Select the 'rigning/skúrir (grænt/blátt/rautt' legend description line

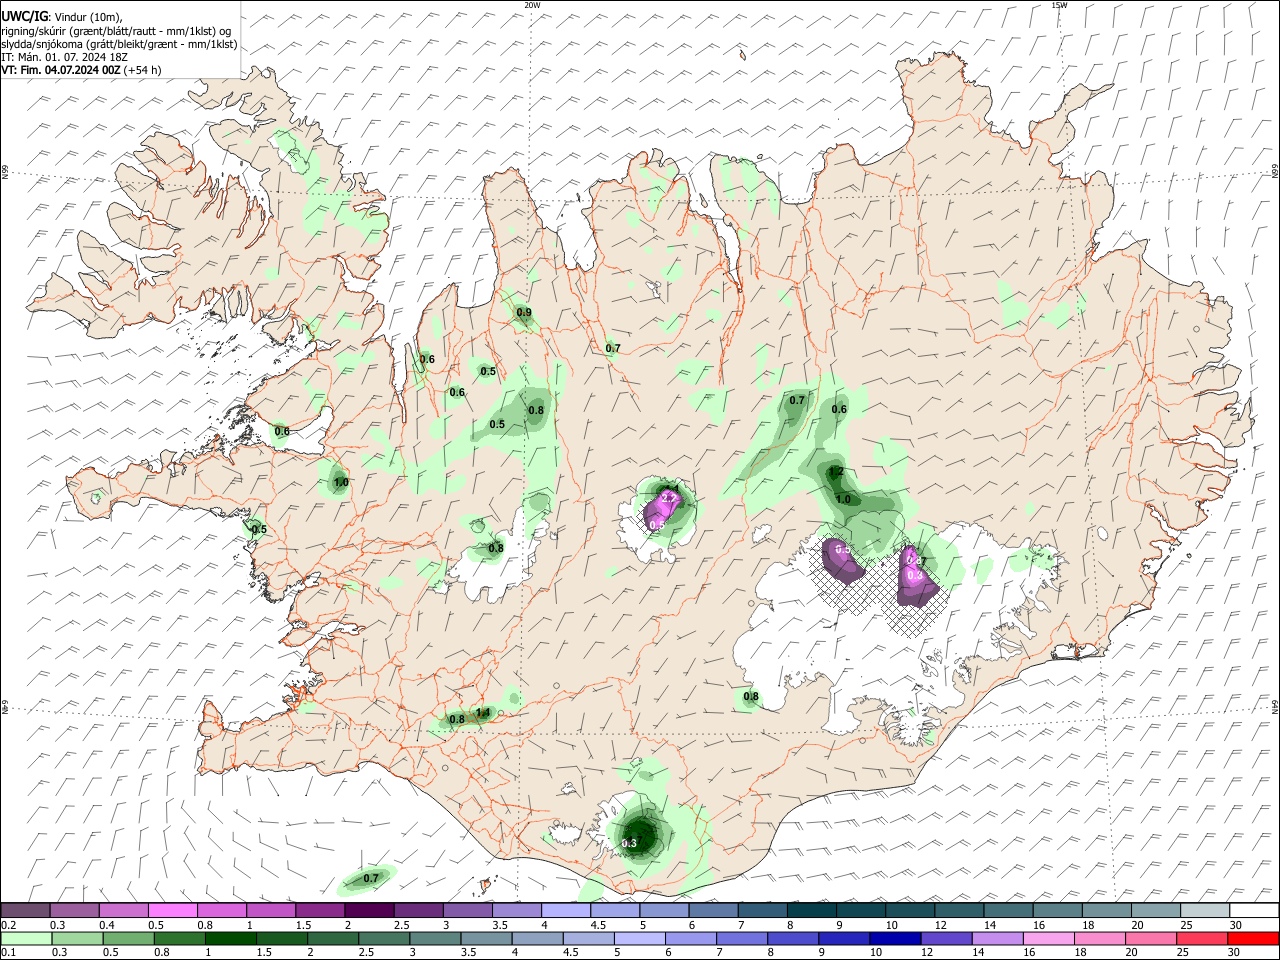[x=116, y=31]
